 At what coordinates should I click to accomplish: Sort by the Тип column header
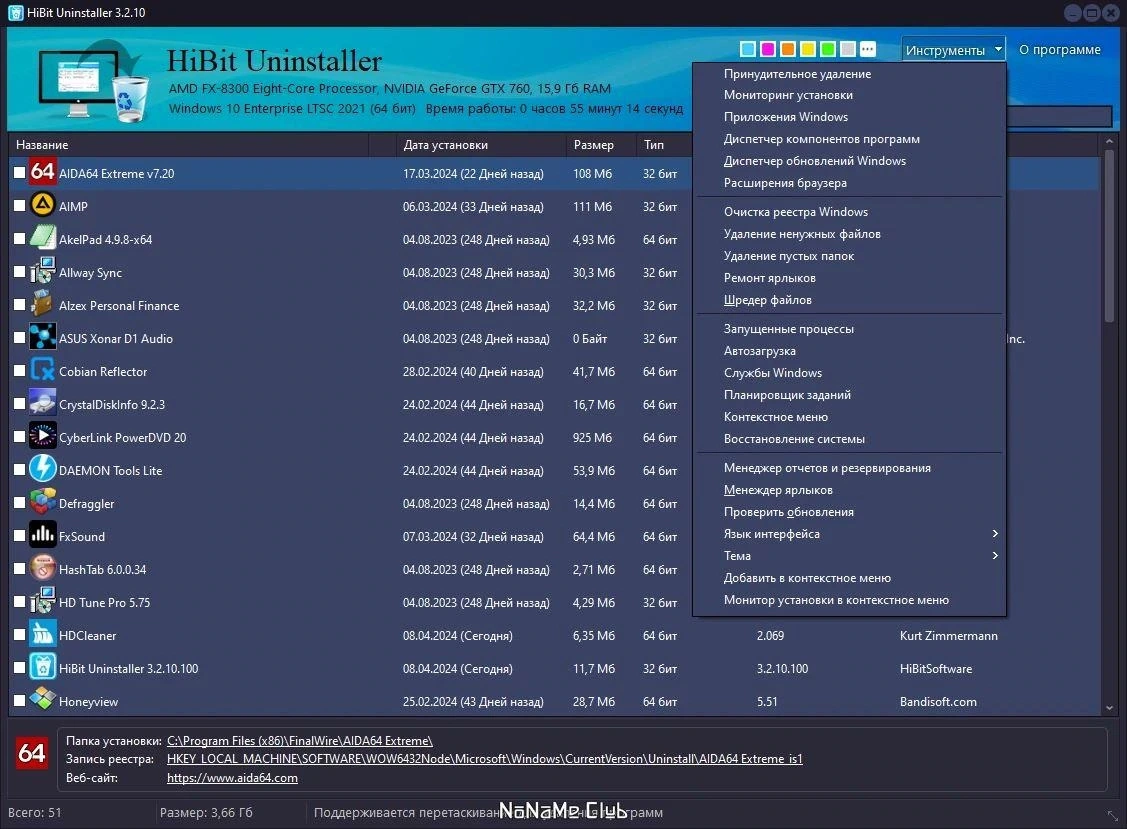click(664, 145)
